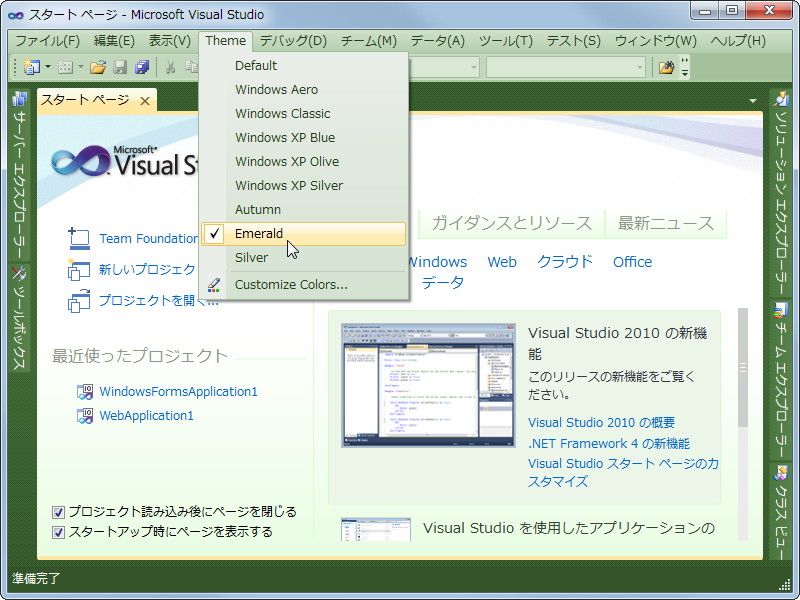Open the Add Item toolbar dropdown arrow
Image resolution: width=800 pixels, height=600 pixels.
(x=80, y=67)
